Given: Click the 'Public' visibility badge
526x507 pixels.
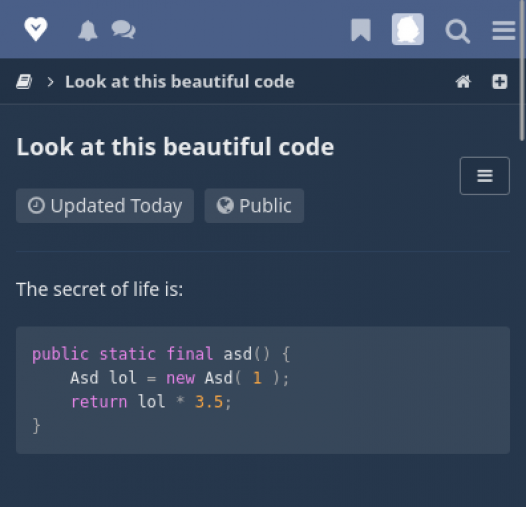Looking at the screenshot, I should (254, 206).
